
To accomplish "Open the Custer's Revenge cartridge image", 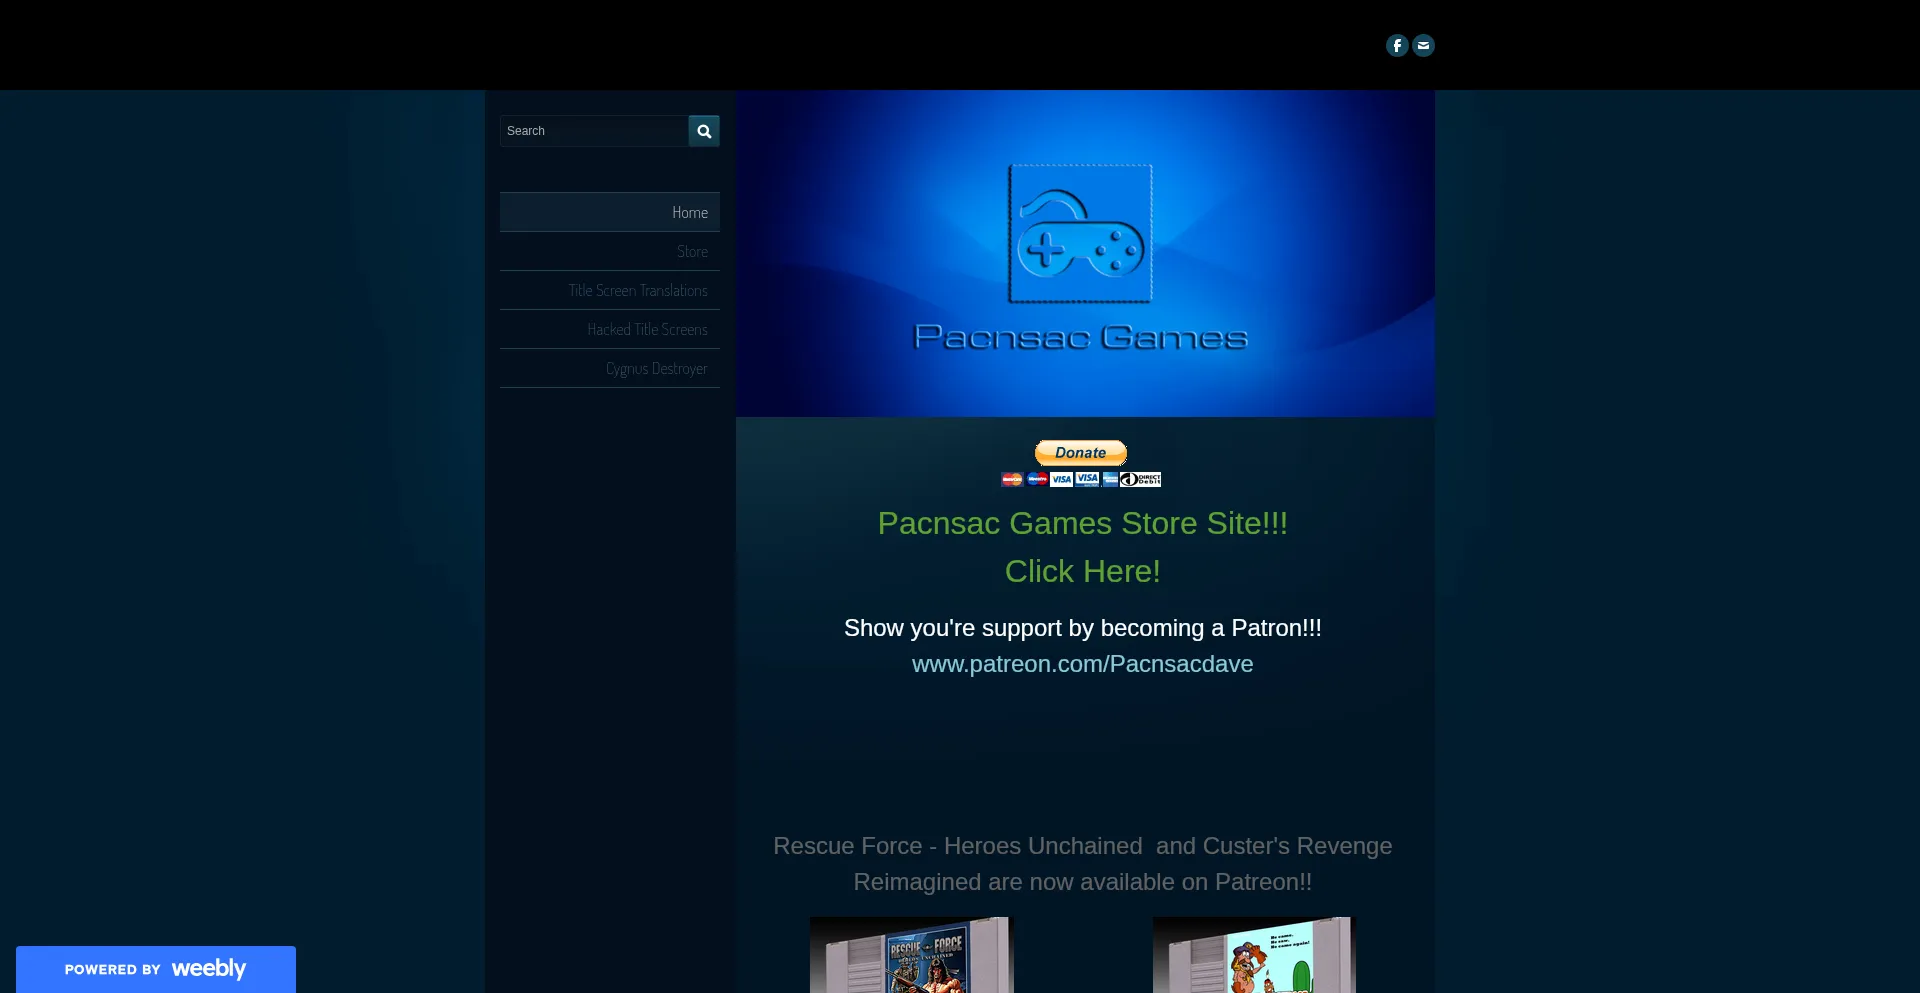I will 1254,955.
